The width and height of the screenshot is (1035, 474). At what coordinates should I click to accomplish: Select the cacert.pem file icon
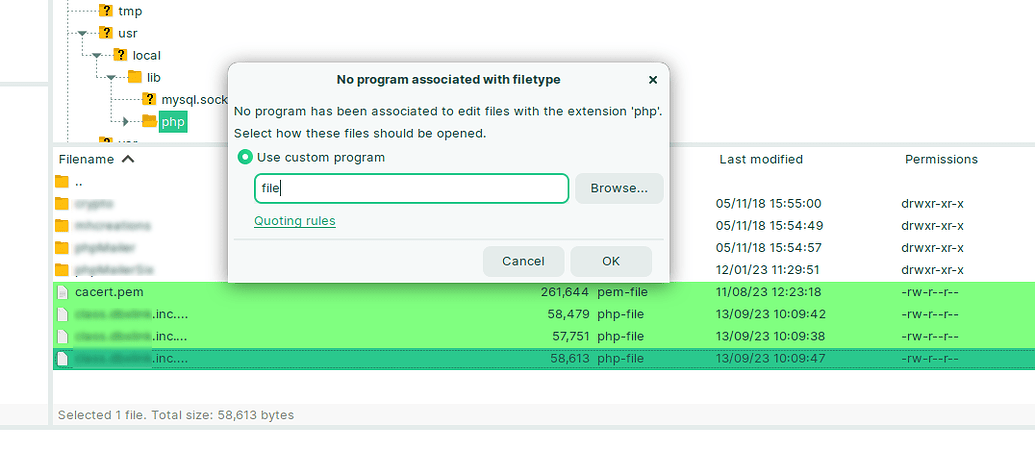point(62,292)
